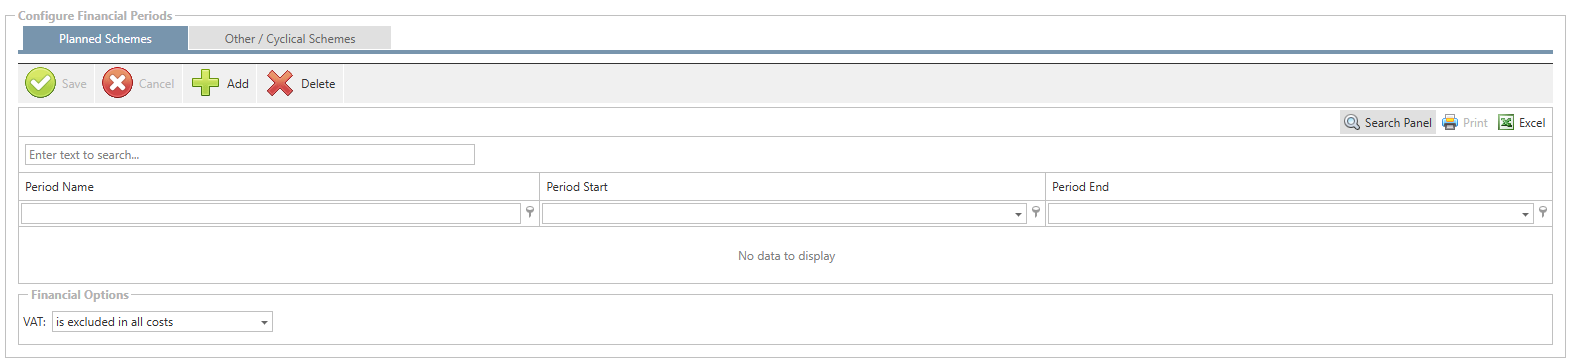
Task: Click the red Cancel icon
Action: [x=117, y=83]
